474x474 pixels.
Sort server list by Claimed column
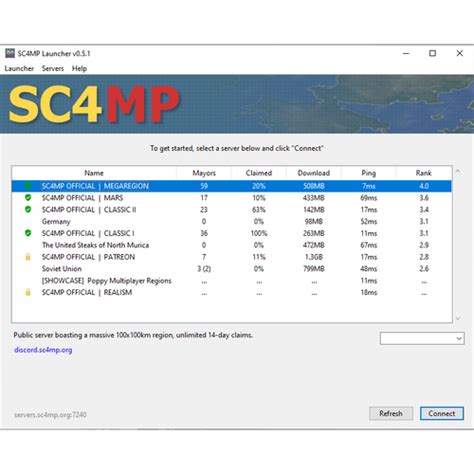(x=259, y=173)
